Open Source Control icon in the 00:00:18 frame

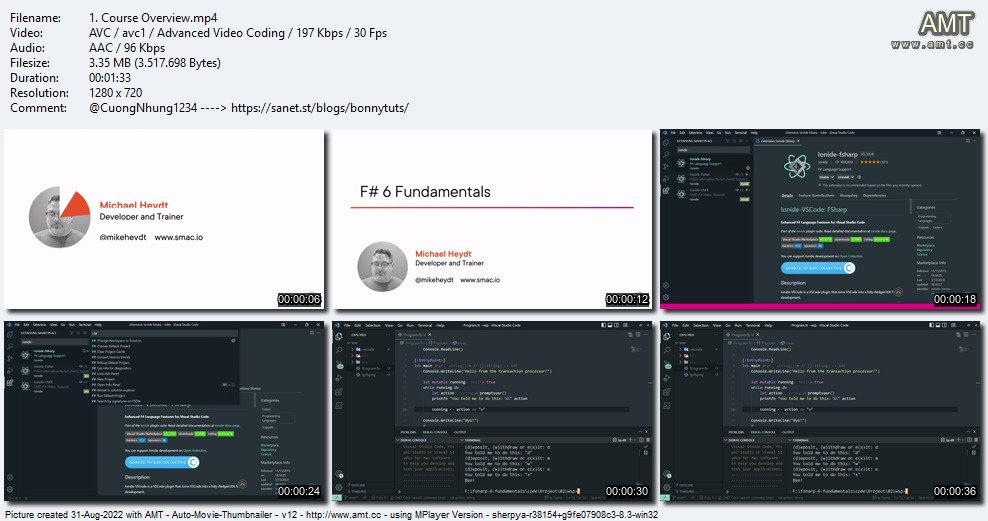tap(666, 166)
